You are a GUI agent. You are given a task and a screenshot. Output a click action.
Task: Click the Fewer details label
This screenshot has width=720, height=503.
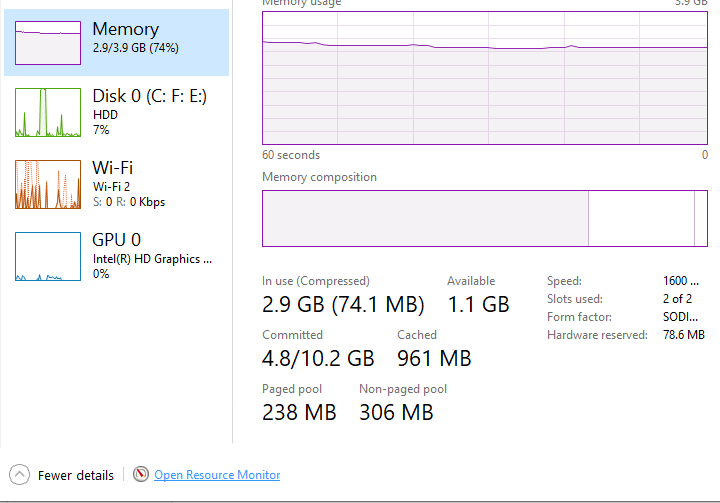(76, 475)
